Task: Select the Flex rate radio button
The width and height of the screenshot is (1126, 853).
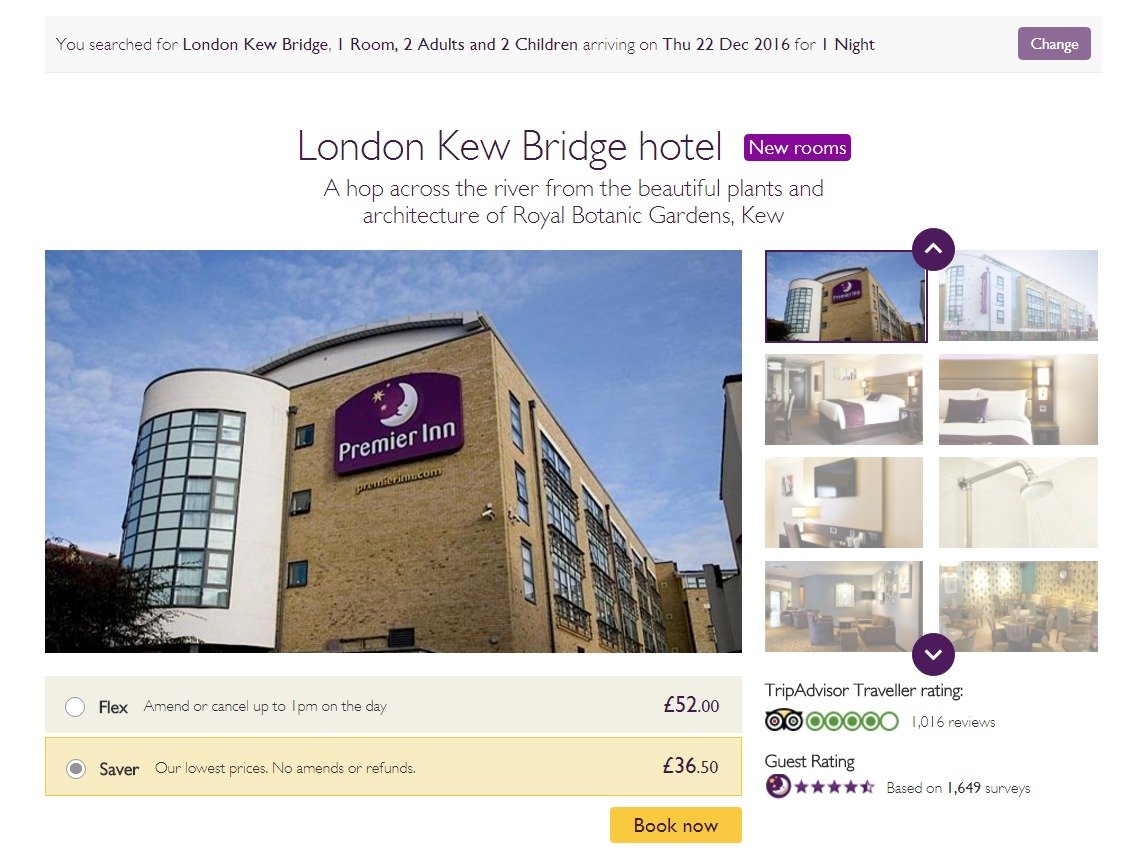Action: click(75, 707)
